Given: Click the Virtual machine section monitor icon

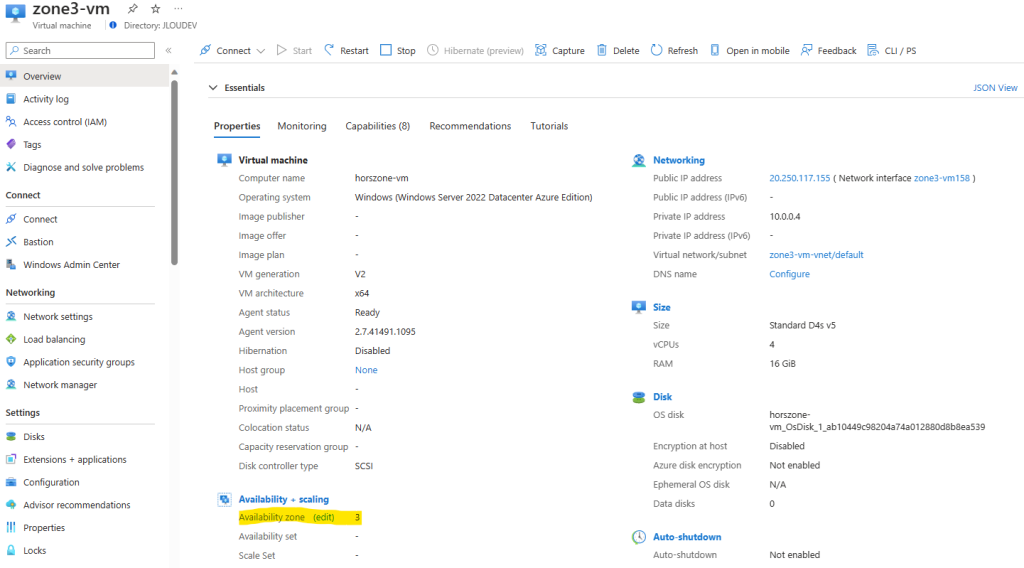Looking at the screenshot, I should [224, 160].
